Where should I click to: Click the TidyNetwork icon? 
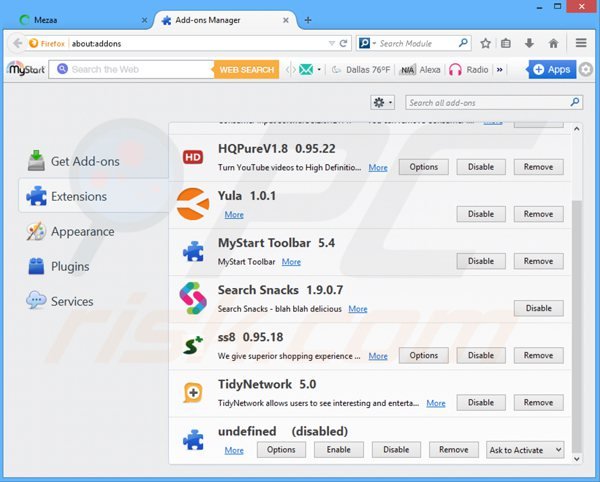(x=193, y=392)
